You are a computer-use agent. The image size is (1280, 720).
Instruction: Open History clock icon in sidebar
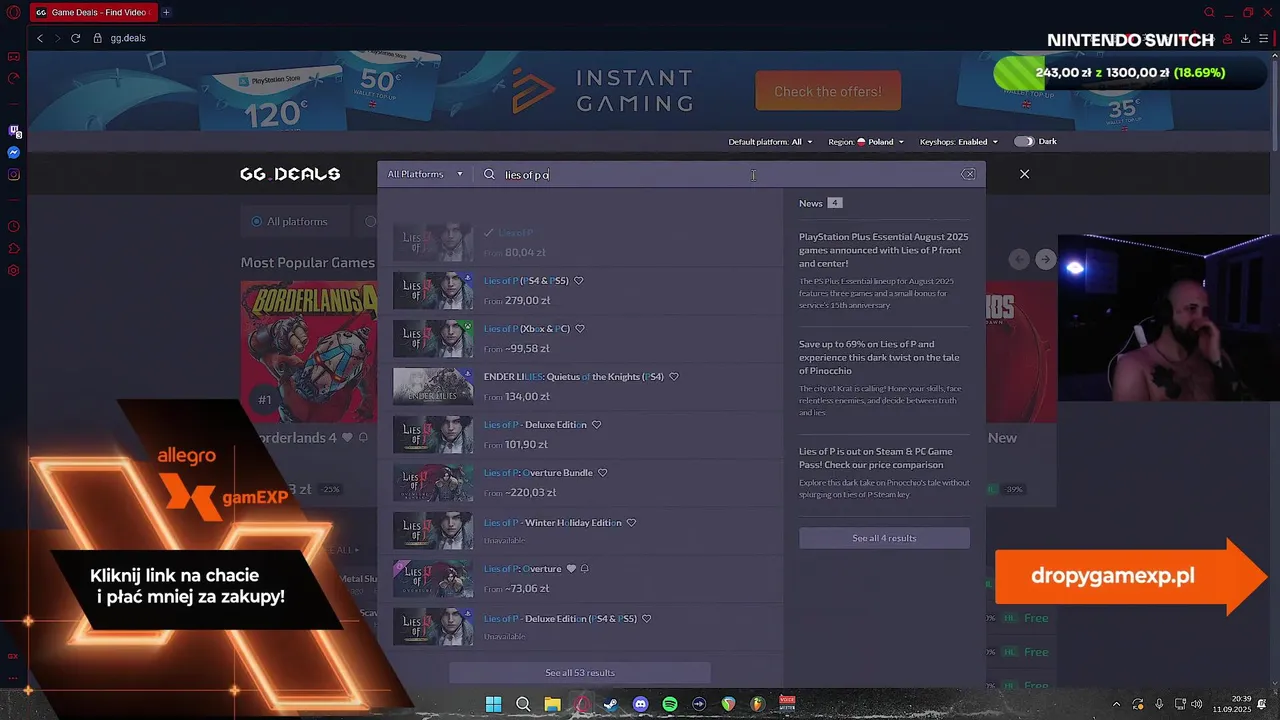[14, 227]
